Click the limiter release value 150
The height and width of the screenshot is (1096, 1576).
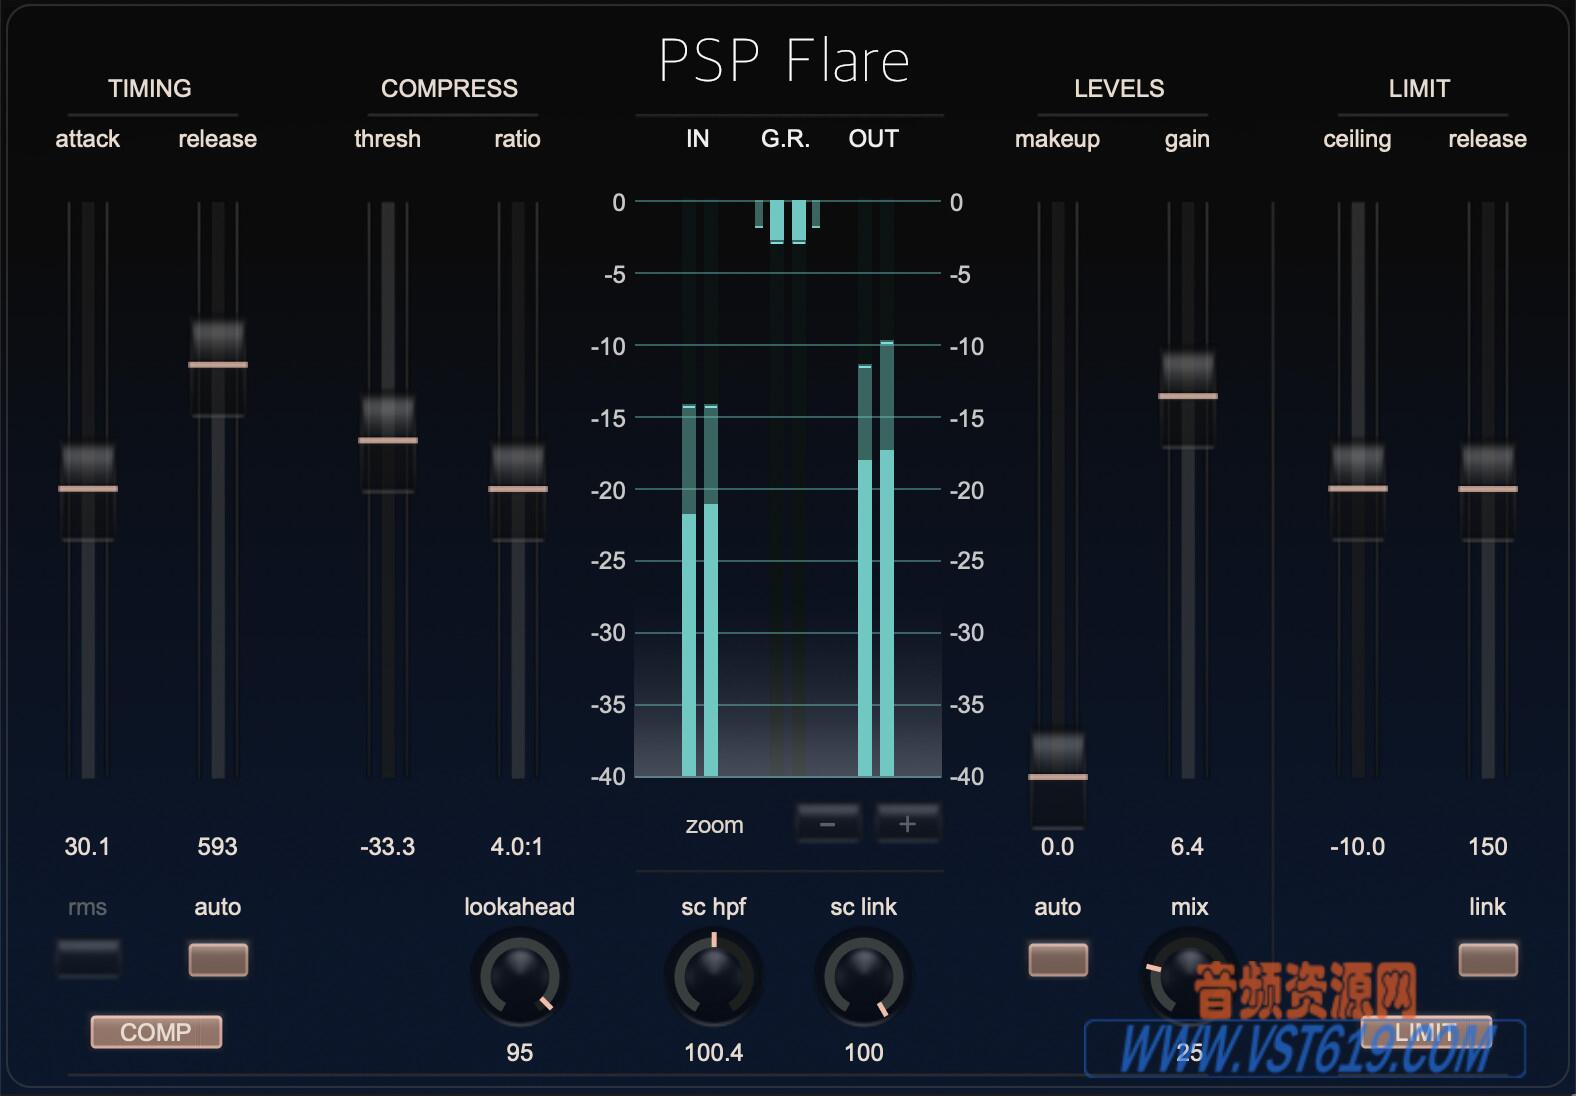click(1487, 847)
